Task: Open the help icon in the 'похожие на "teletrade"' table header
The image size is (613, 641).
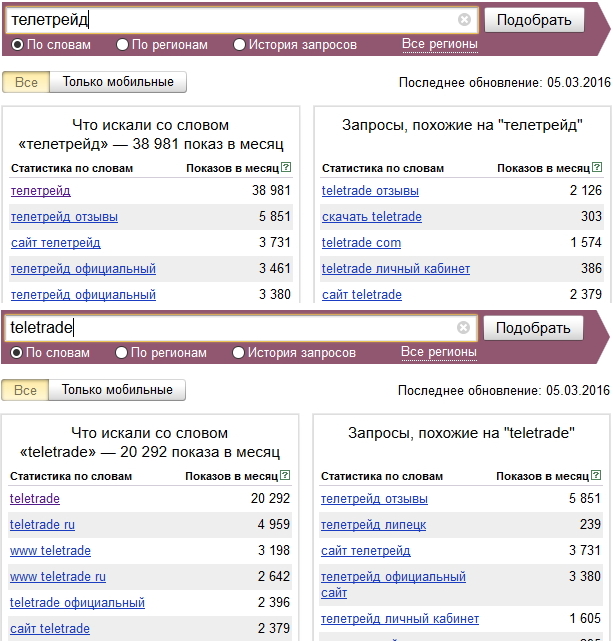Action: (597, 475)
